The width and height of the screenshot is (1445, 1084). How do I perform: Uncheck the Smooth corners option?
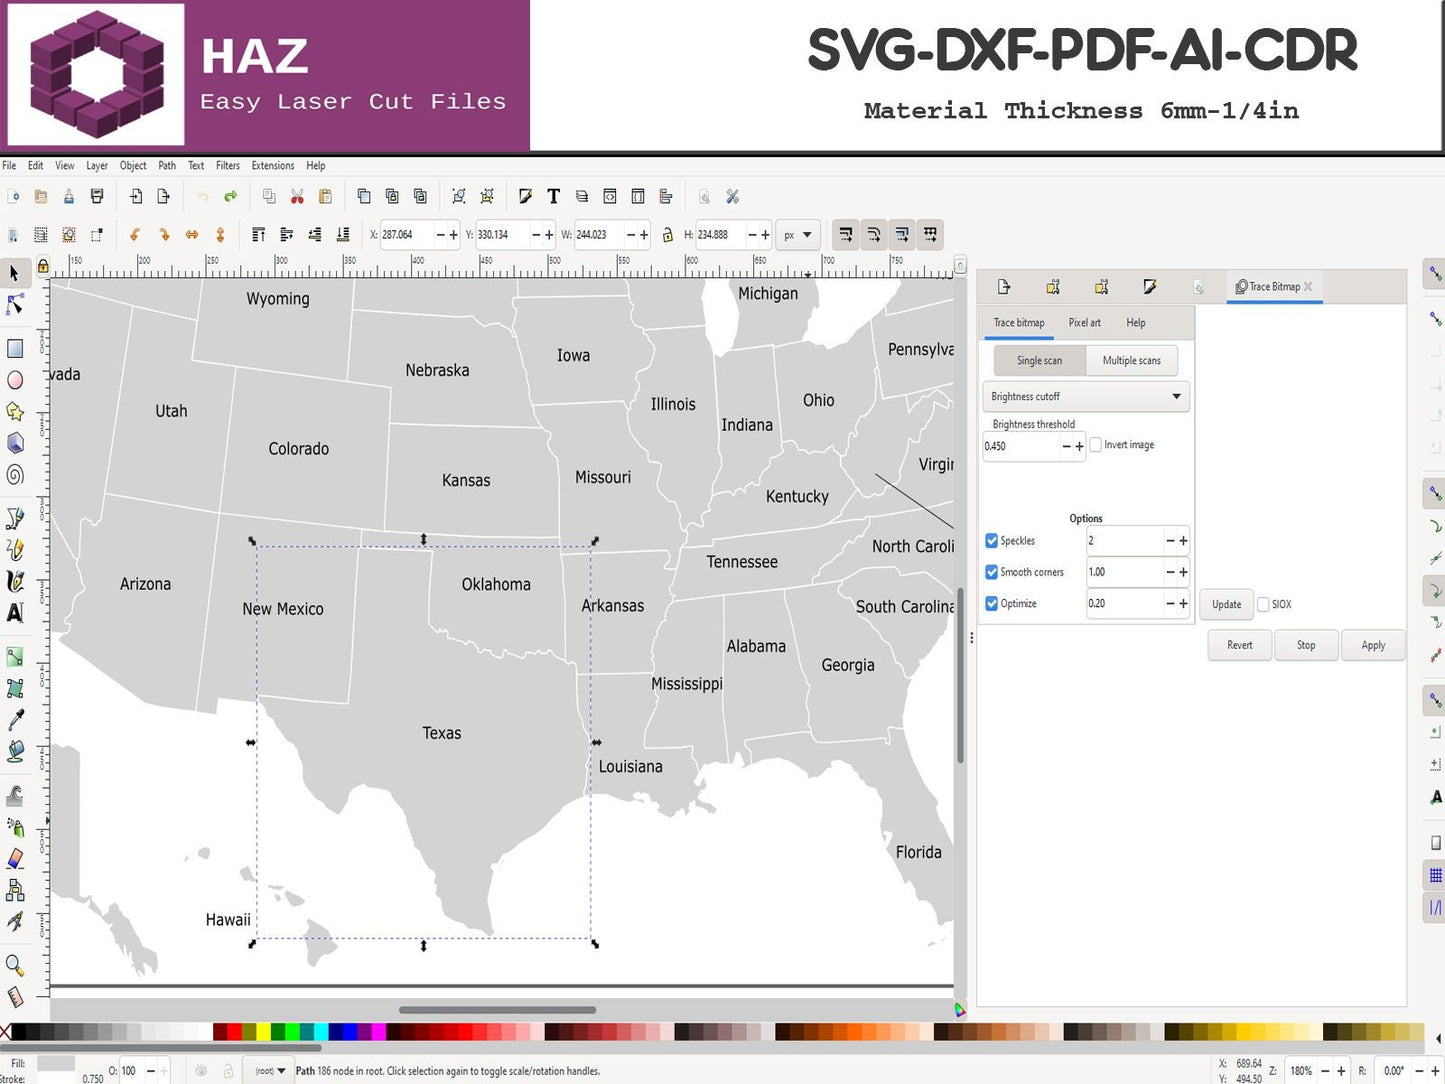[992, 572]
